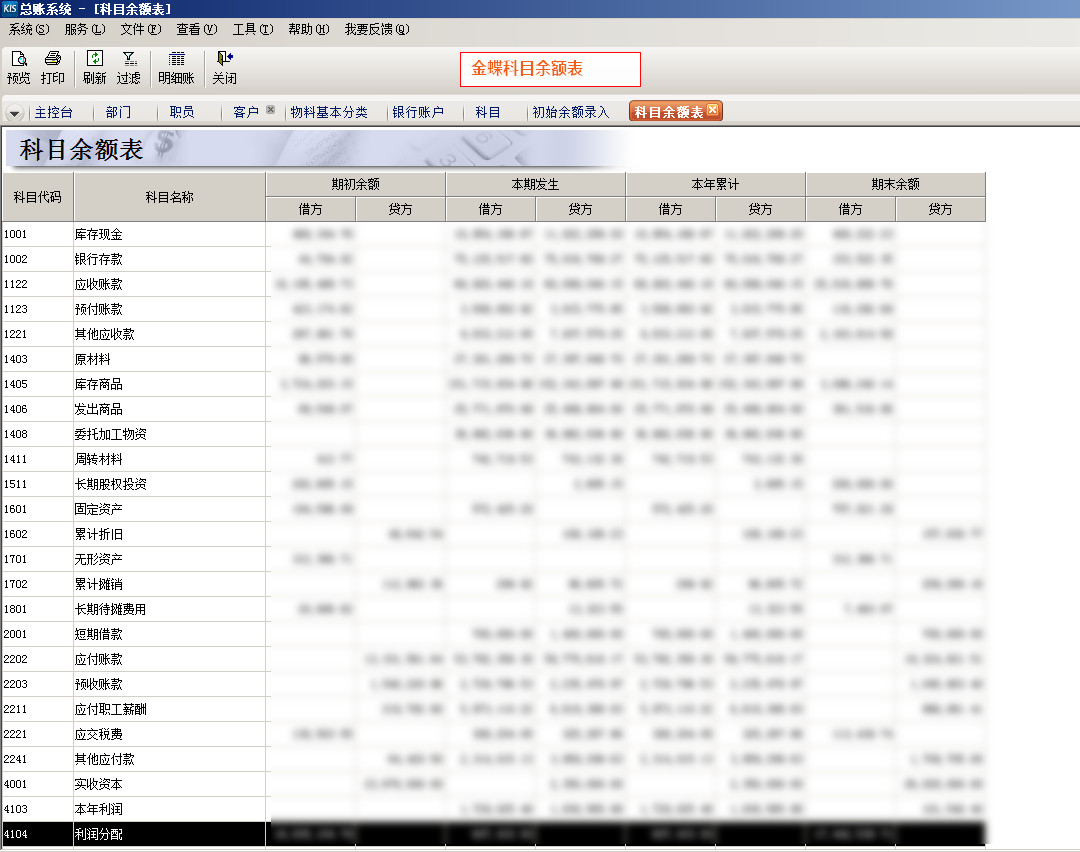Click the 打印 (Print) toolbar icon
Viewport: 1080px width, 852px height.
point(53,60)
